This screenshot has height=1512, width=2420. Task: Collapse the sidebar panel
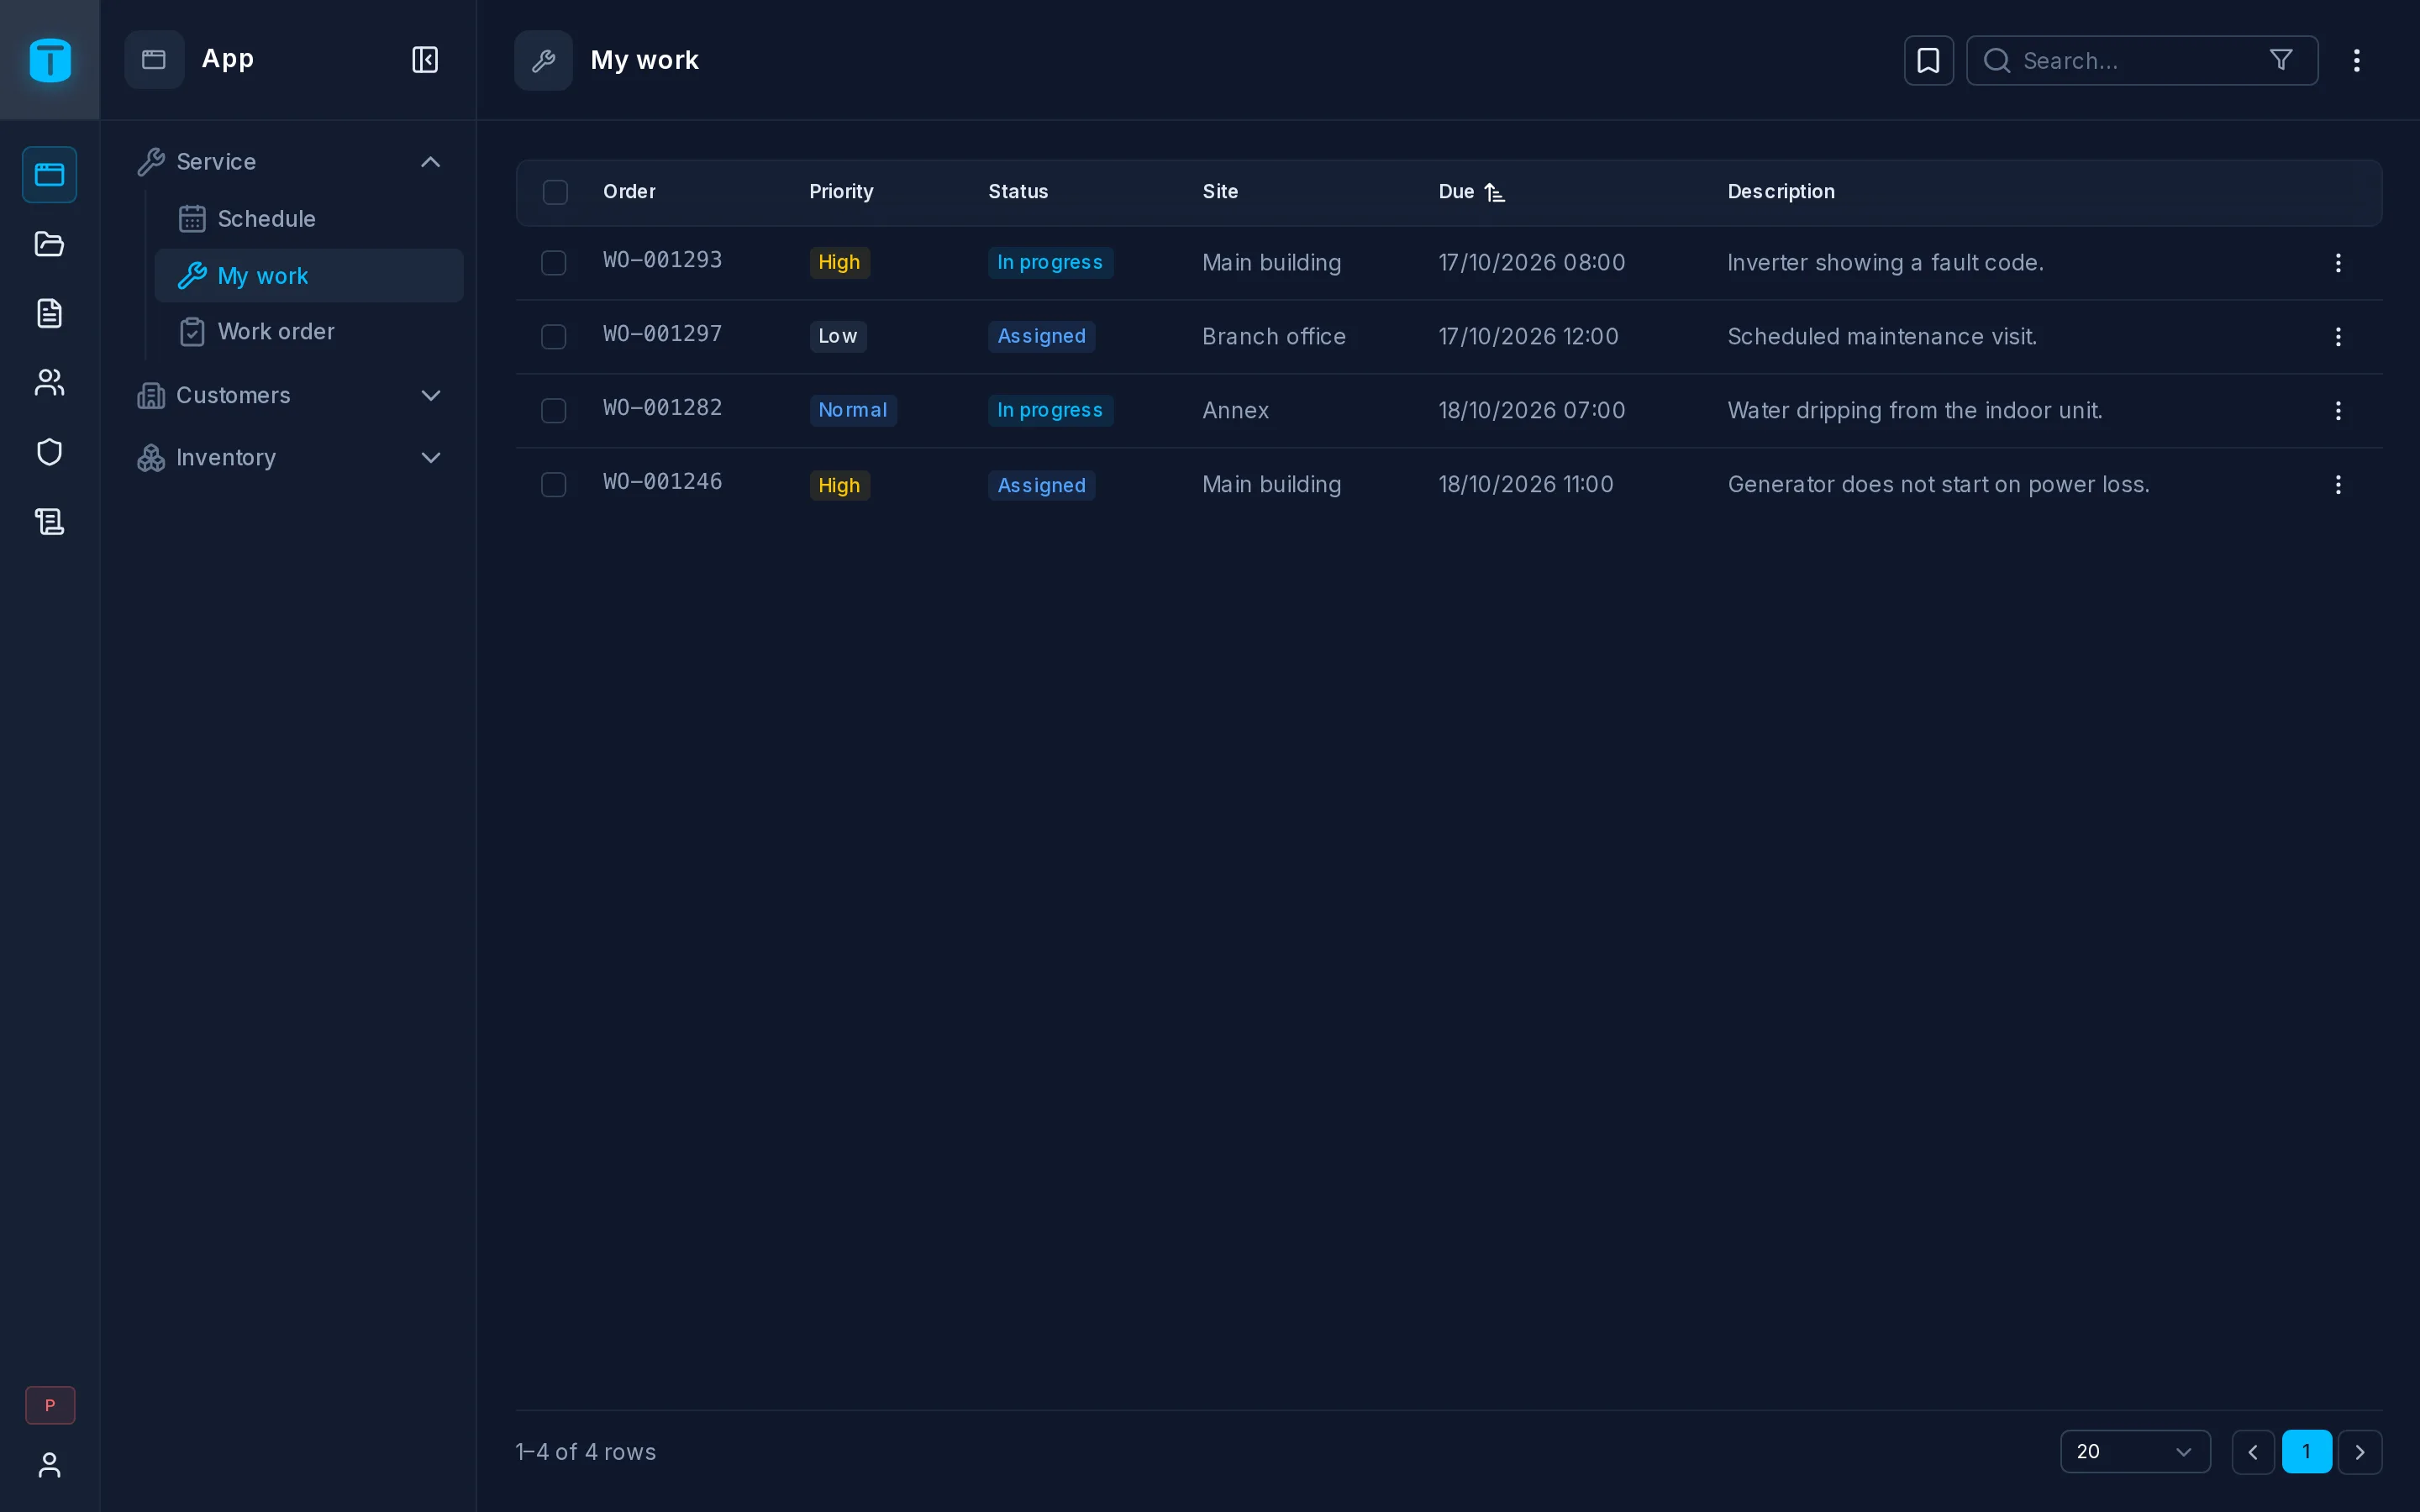coord(425,60)
